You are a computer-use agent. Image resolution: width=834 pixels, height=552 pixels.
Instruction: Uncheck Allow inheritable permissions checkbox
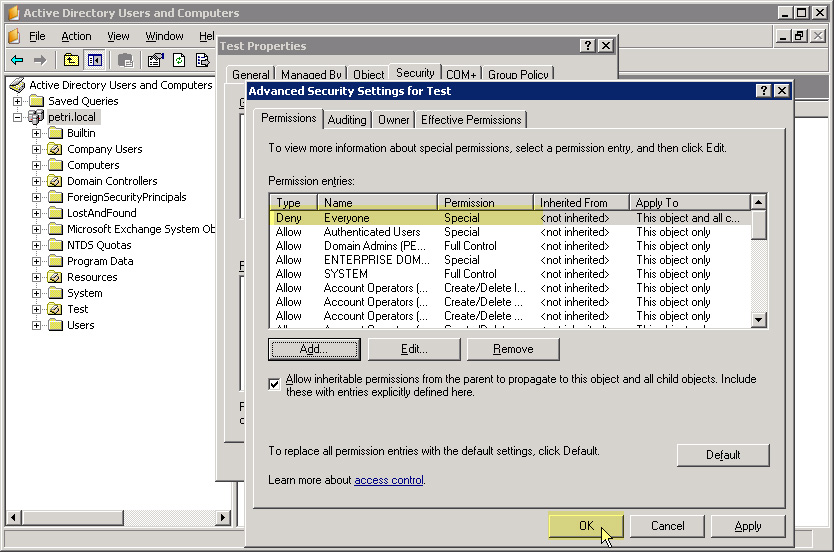274,384
